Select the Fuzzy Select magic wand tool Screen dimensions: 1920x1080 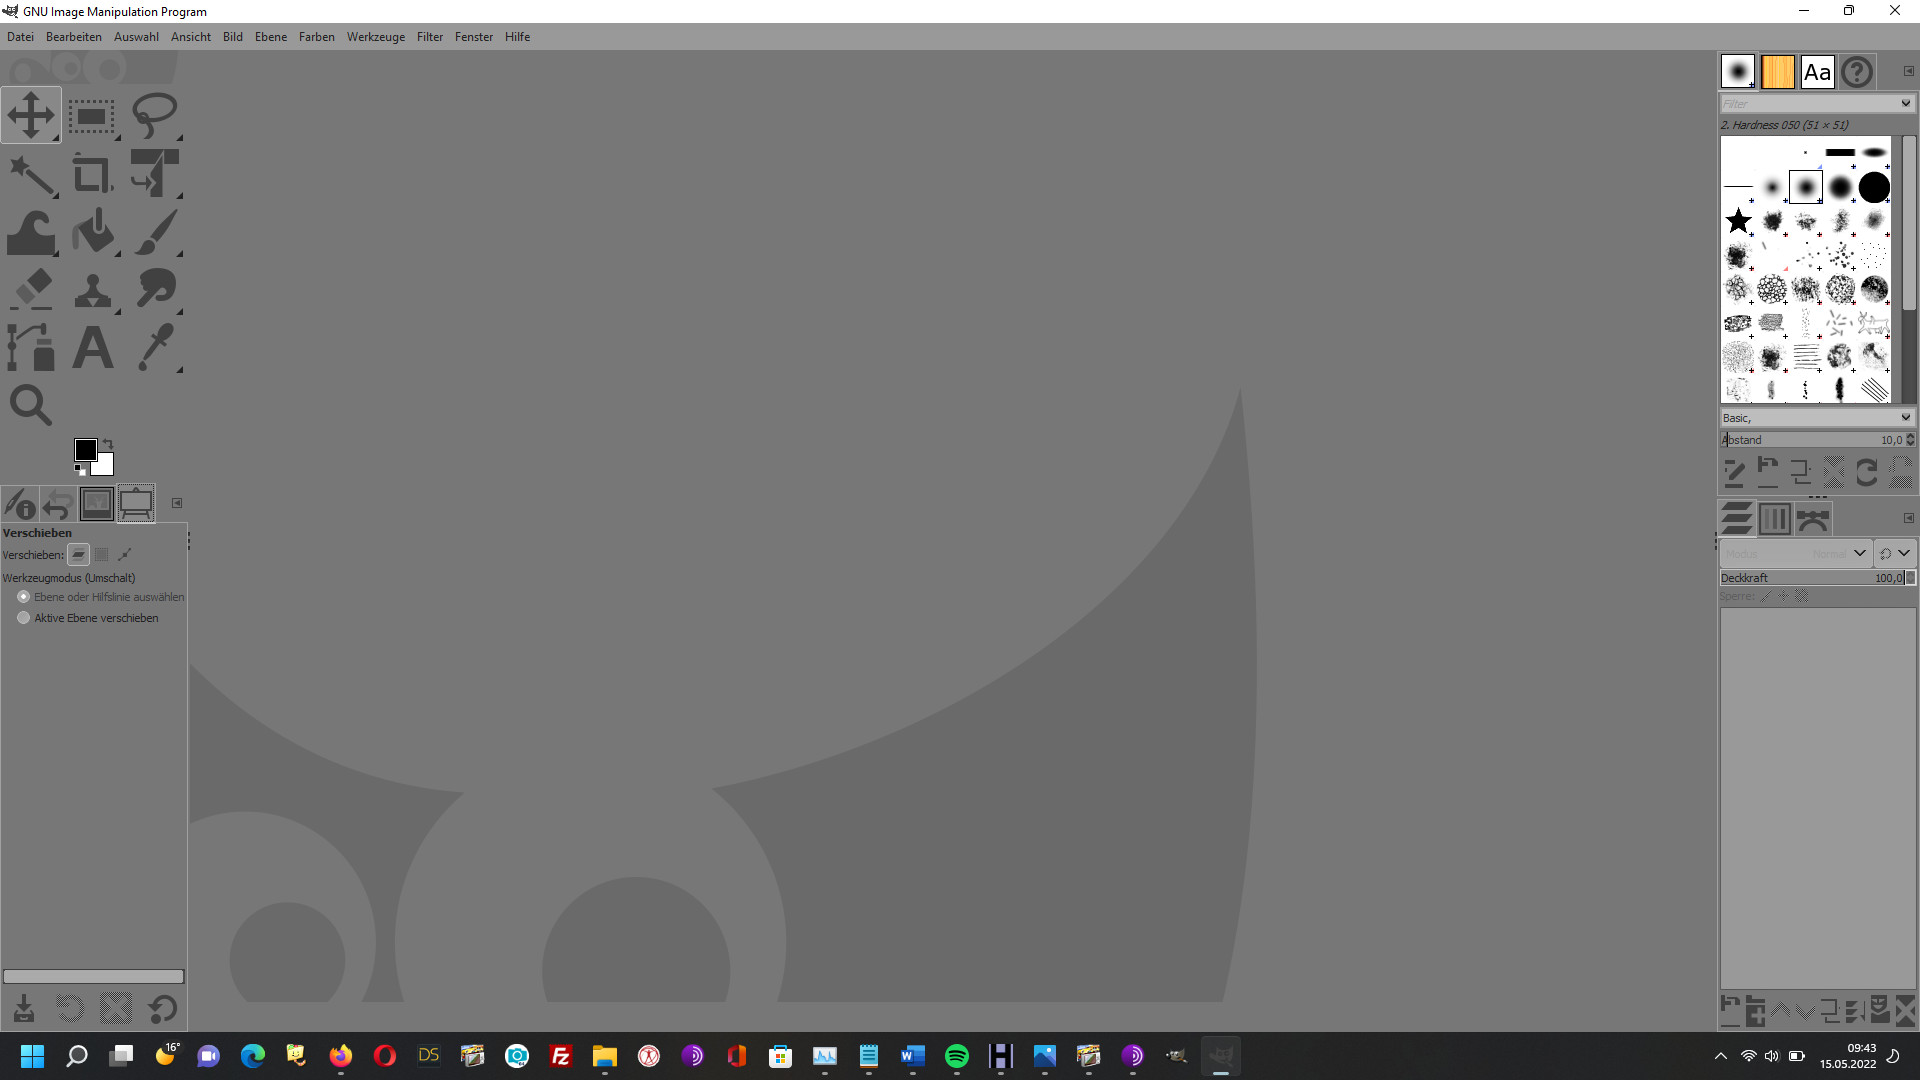tap(31, 175)
